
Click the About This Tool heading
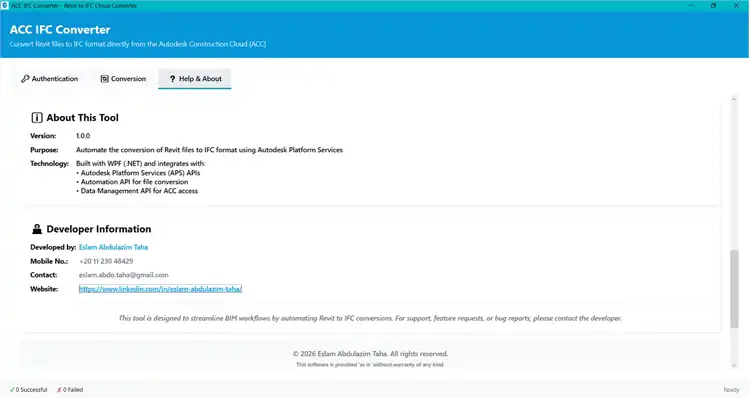tap(82, 118)
